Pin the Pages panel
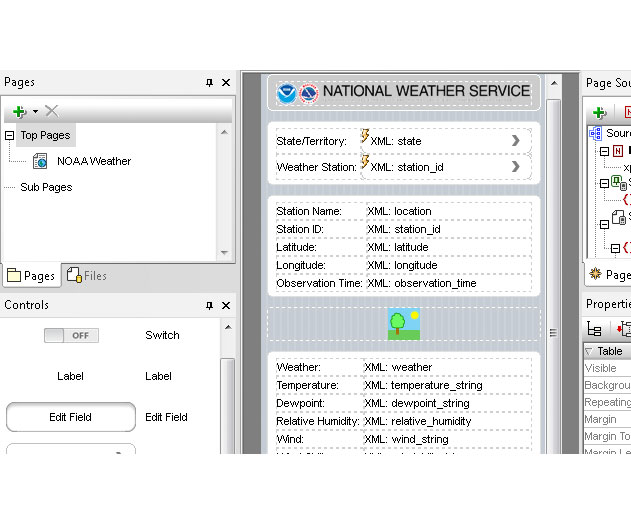The image size is (631, 522). [209, 83]
